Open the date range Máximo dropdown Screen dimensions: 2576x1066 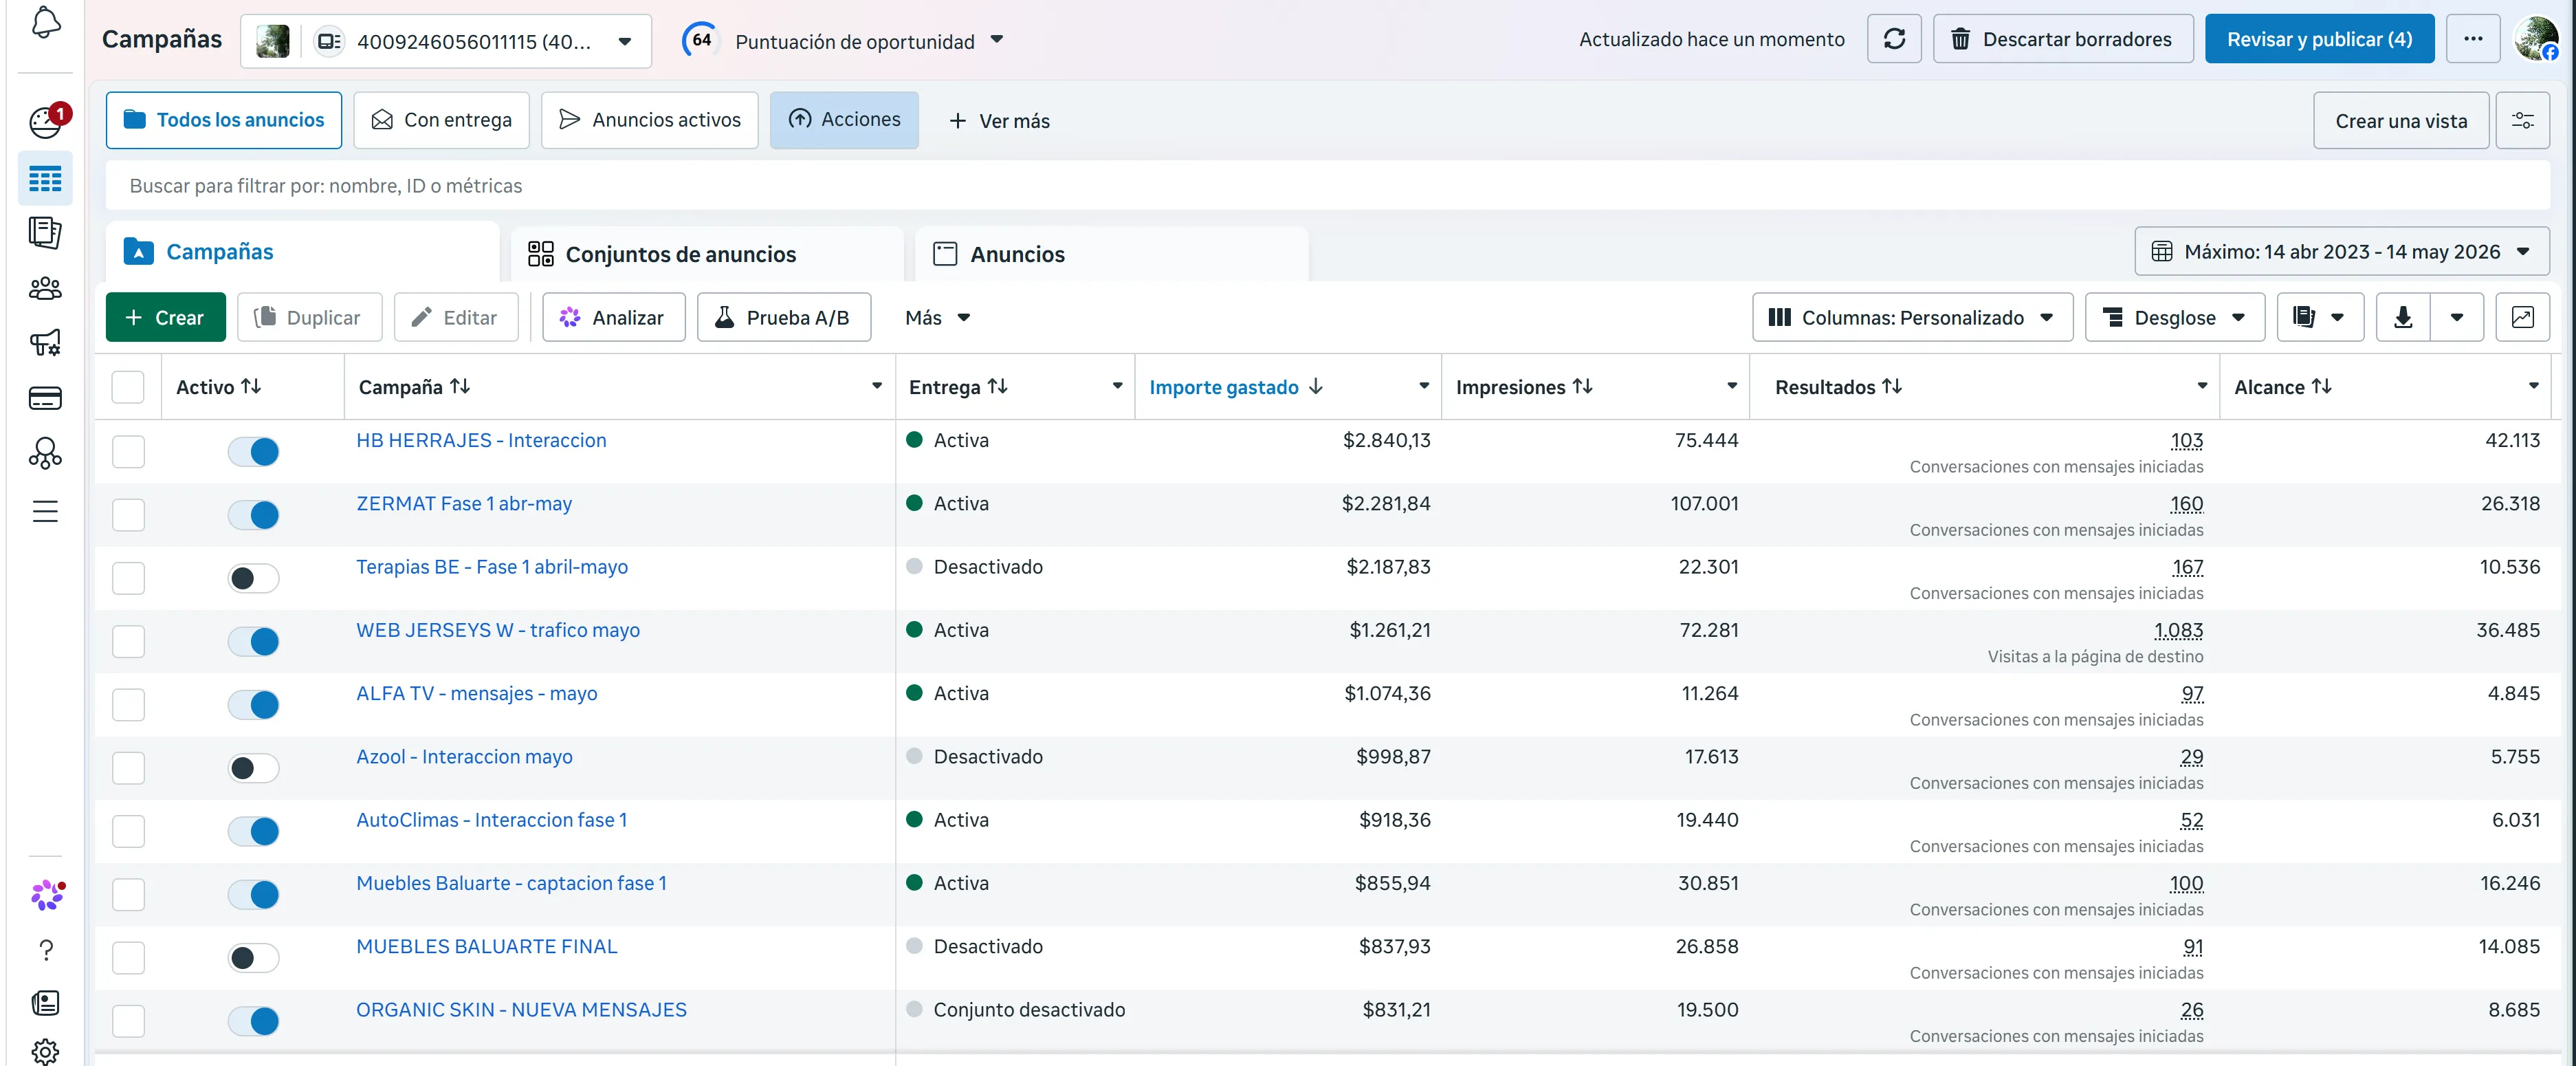[2341, 252]
